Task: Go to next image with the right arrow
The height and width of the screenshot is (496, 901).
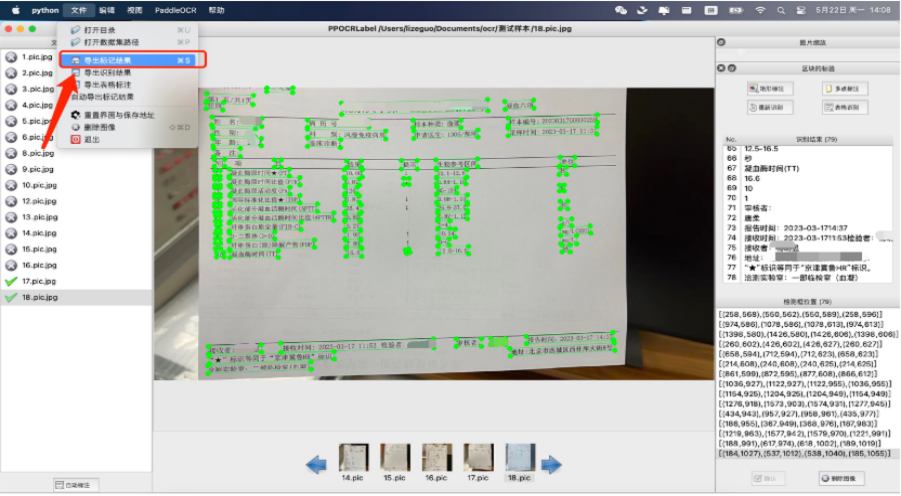Action: (x=551, y=464)
